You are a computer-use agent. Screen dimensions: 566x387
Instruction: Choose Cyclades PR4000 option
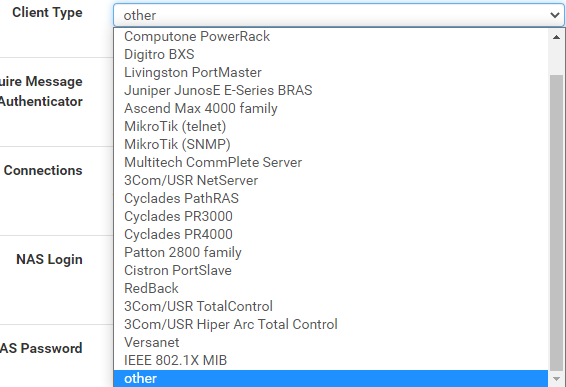(331, 235)
